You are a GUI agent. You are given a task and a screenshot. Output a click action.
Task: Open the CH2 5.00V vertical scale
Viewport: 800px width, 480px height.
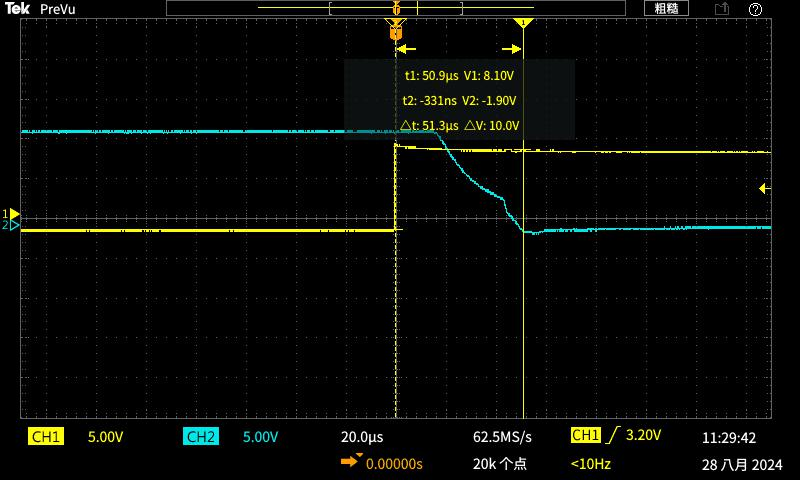tap(260, 437)
